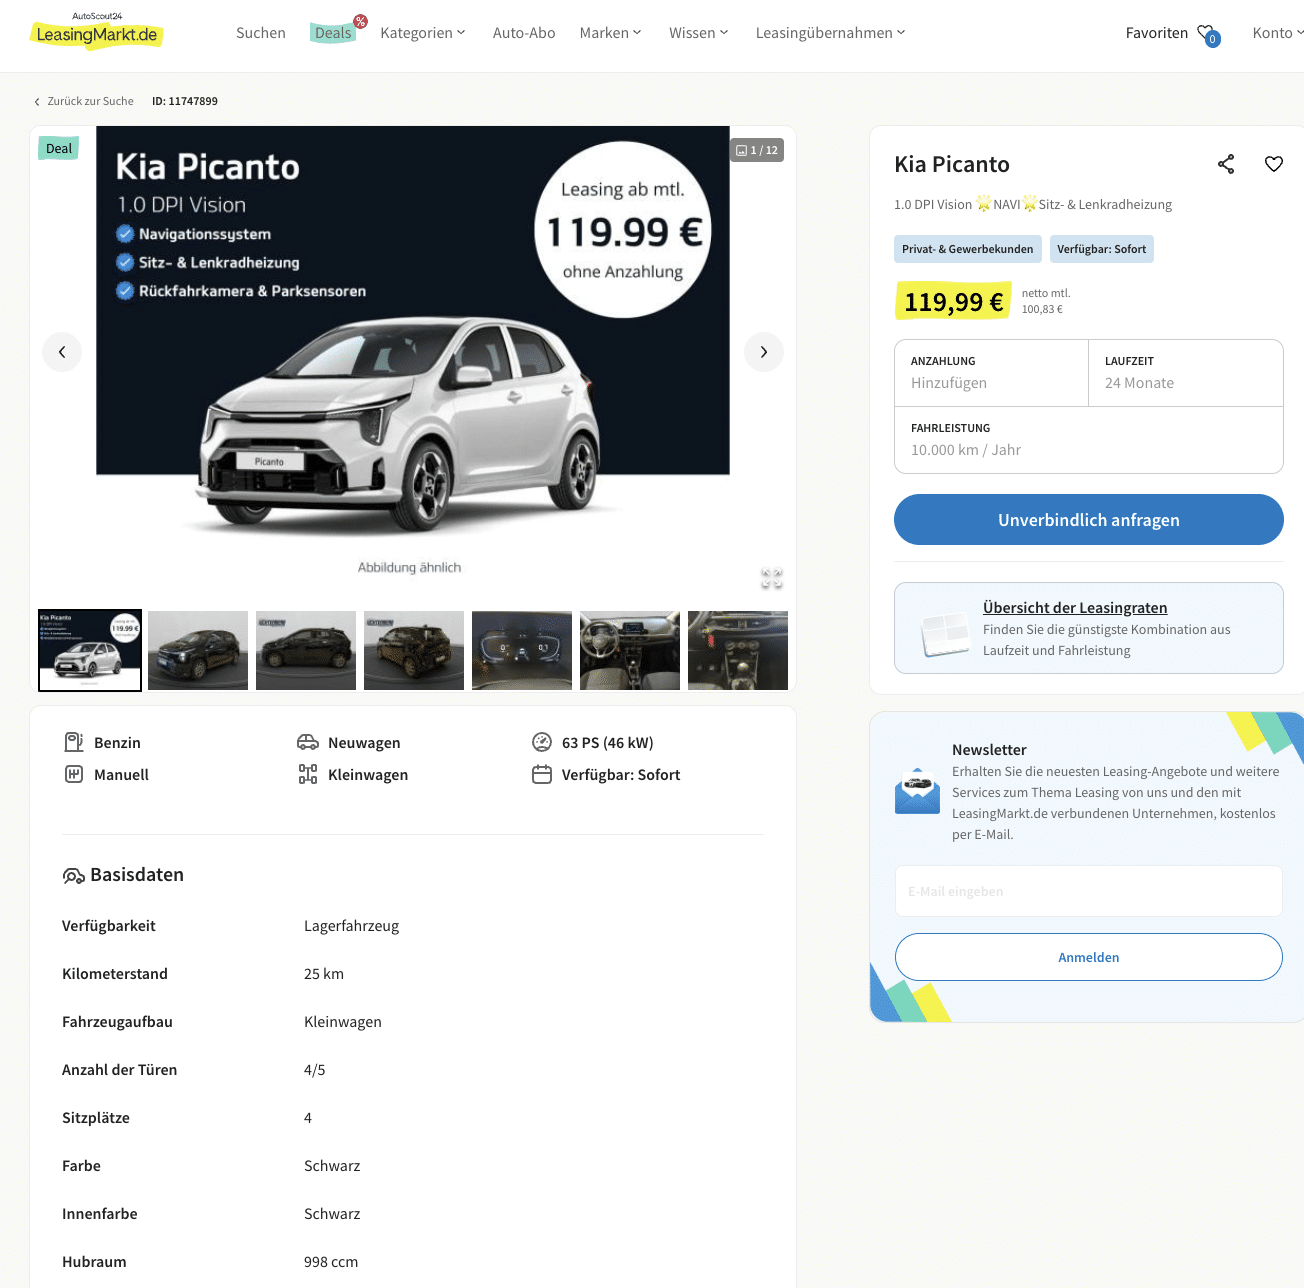Click the Lagerfahrzeug value

351,926
